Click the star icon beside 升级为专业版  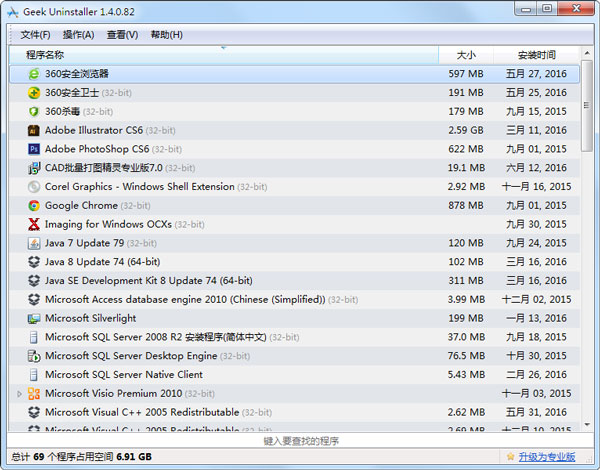(x=510, y=456)
